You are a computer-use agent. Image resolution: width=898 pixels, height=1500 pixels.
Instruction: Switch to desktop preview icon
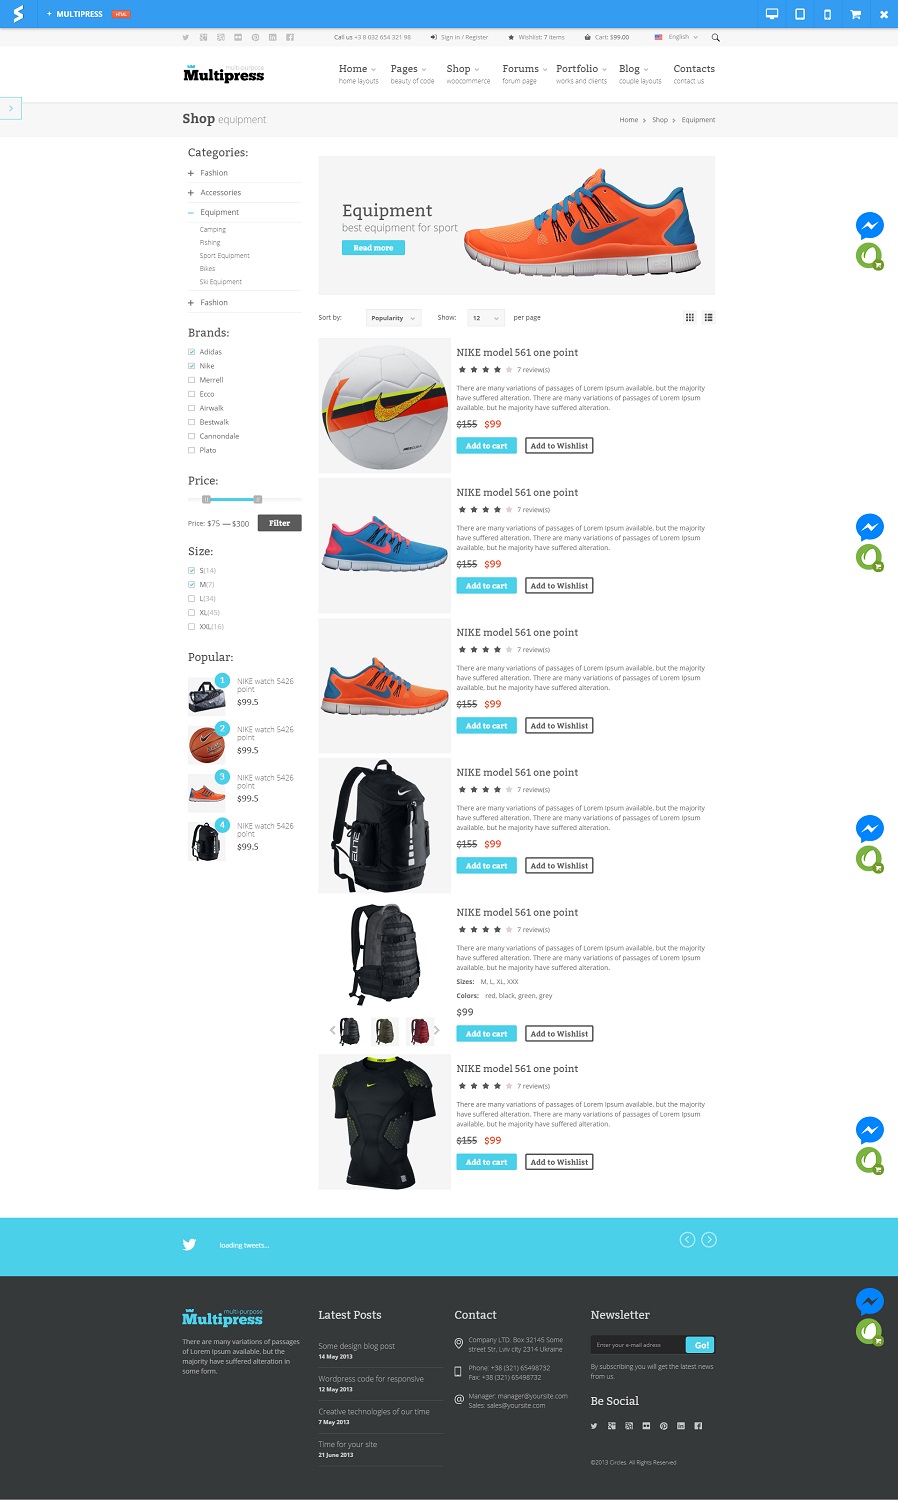(x=772, y=14)
